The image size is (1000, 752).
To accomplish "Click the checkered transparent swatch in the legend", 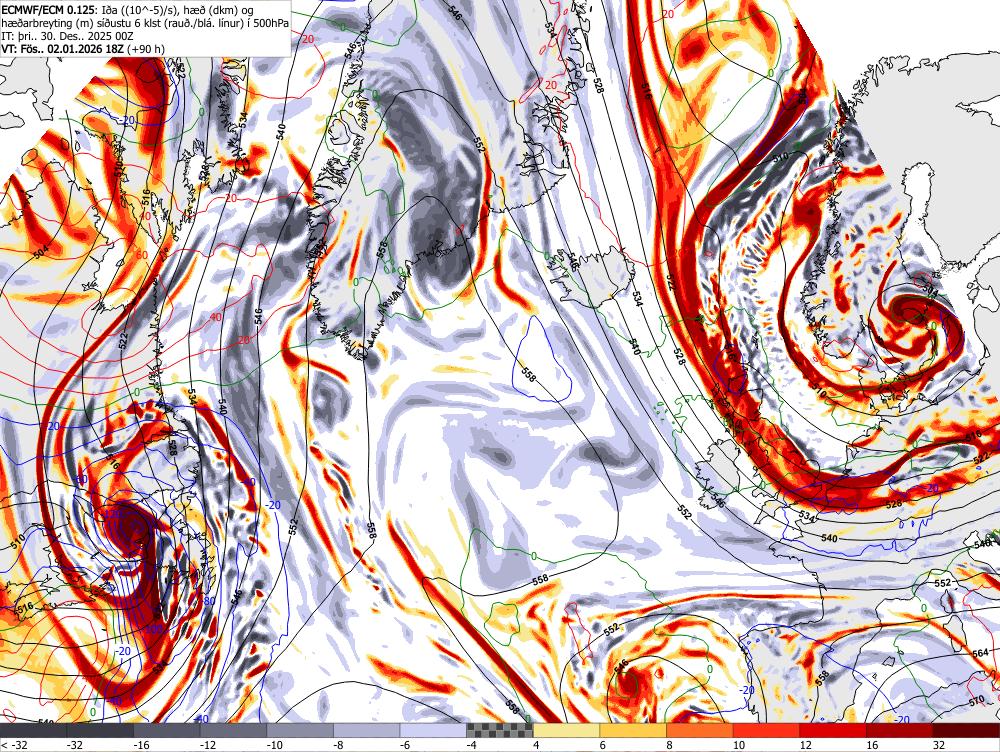I will [x=500, y=730].
